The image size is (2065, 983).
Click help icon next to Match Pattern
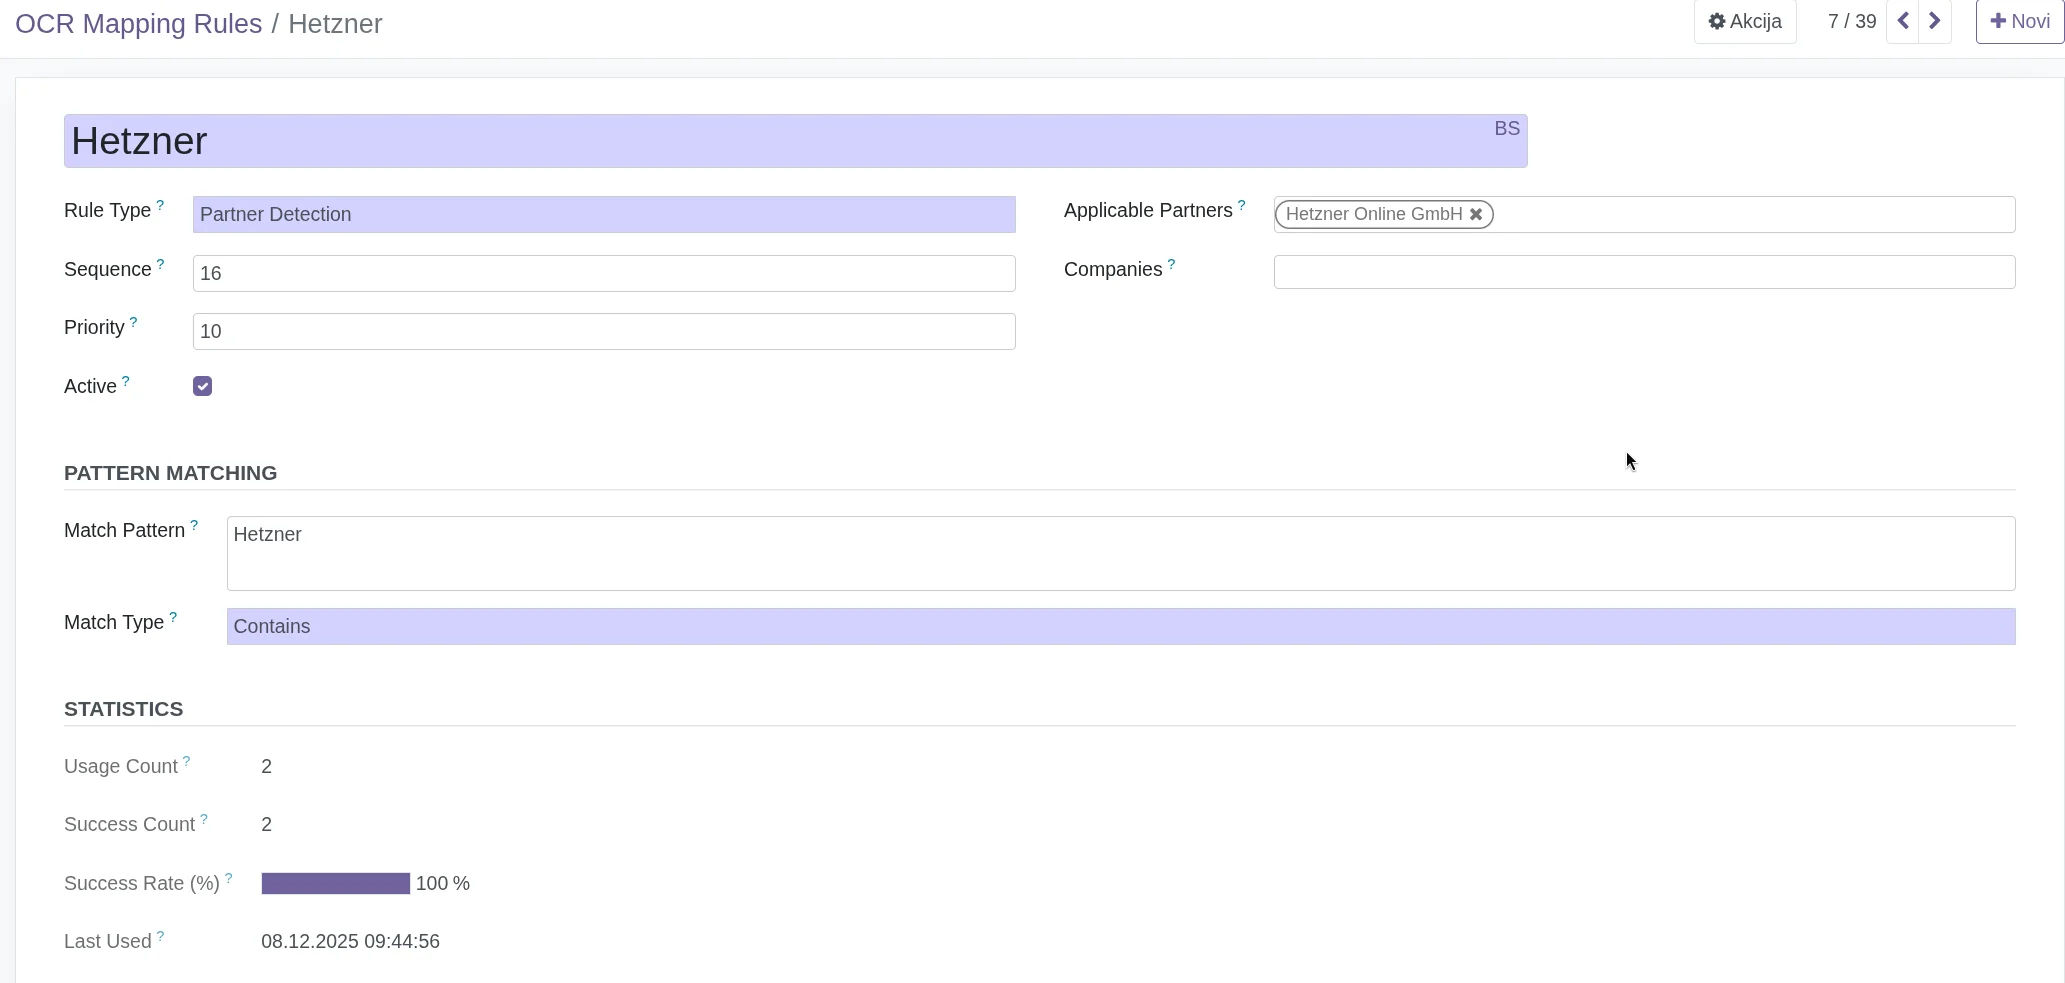[x=194, y=525]
